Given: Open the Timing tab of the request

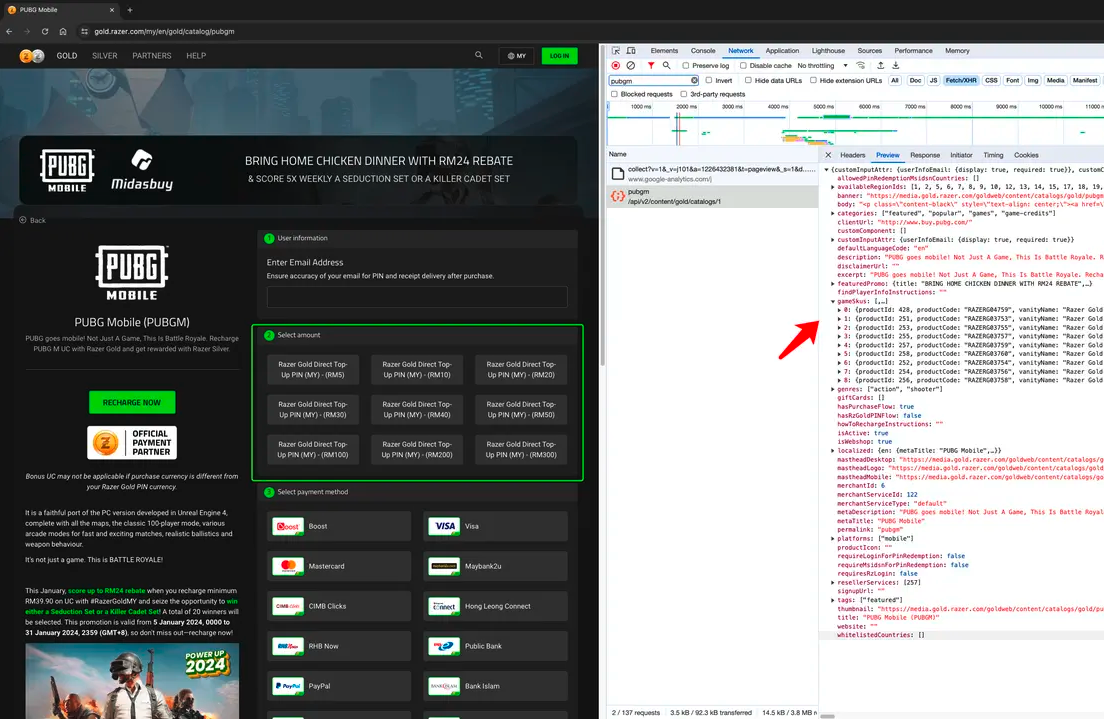Looking at the screenshot, I should [993, 155].
